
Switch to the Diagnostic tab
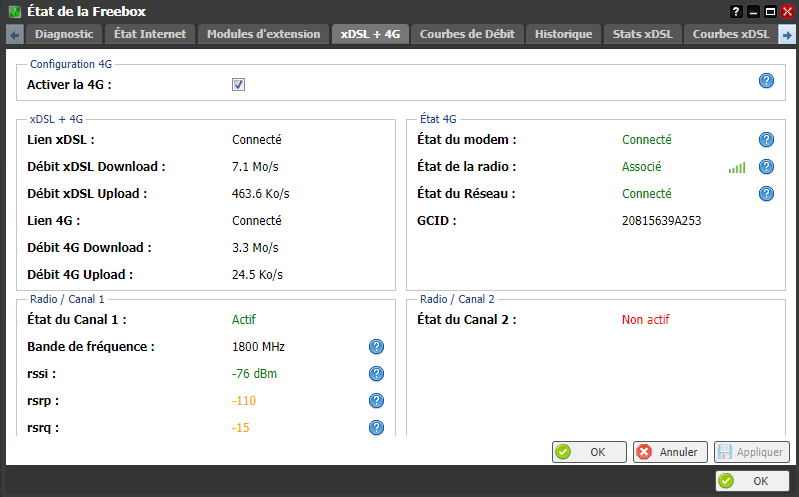pyautogui.click(x=64, y=34)
